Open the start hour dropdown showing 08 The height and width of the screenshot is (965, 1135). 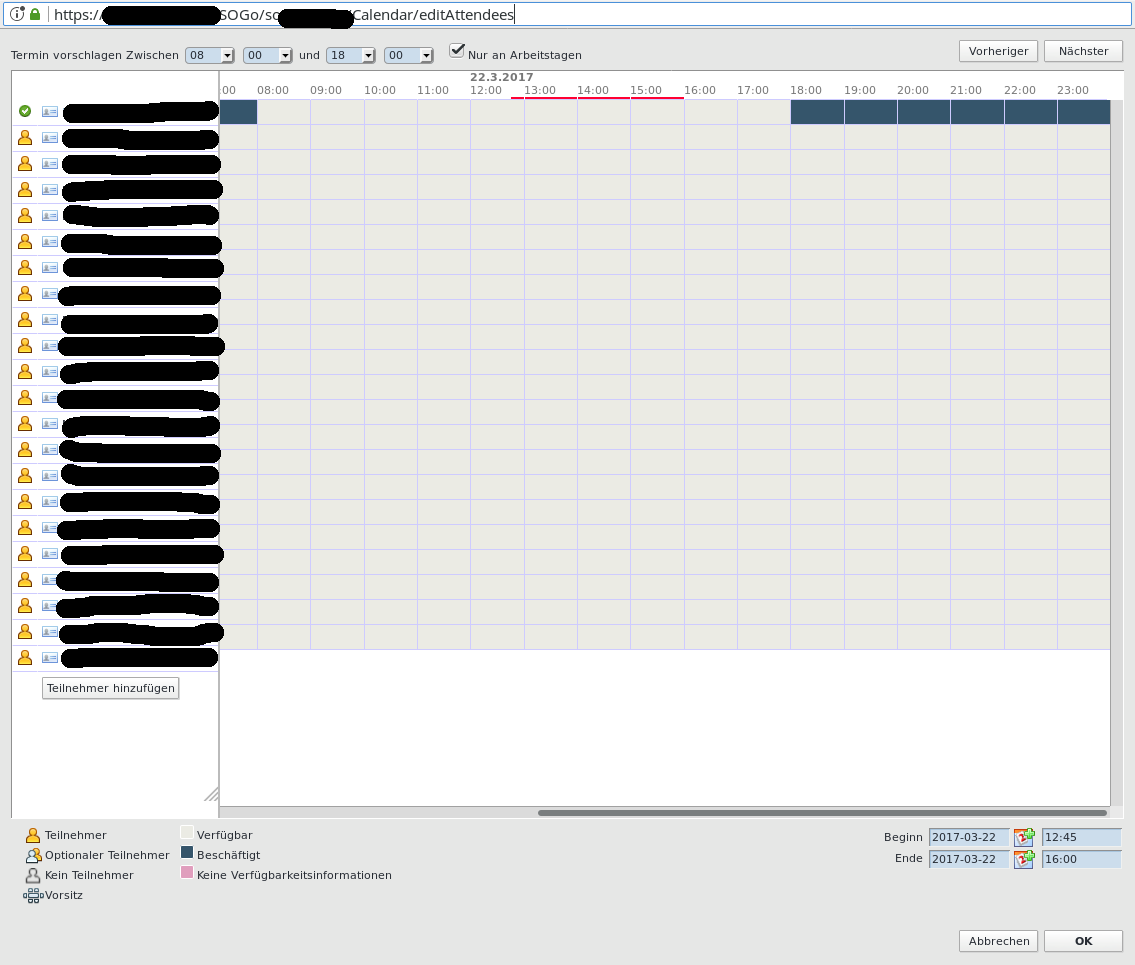pyautogui.click(x=210, y=56)
